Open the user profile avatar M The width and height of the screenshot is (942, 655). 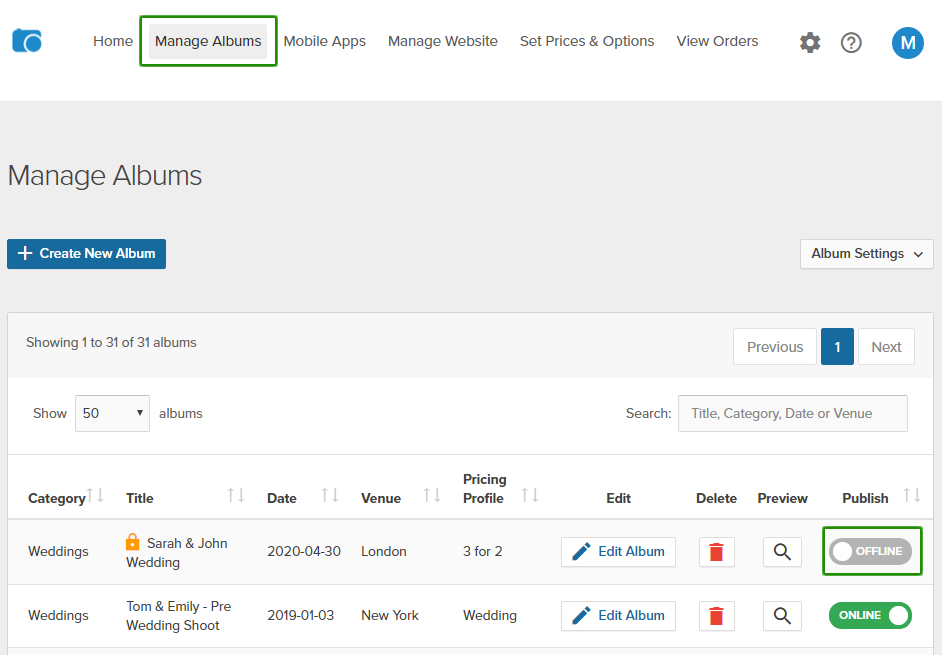(907, 42)
